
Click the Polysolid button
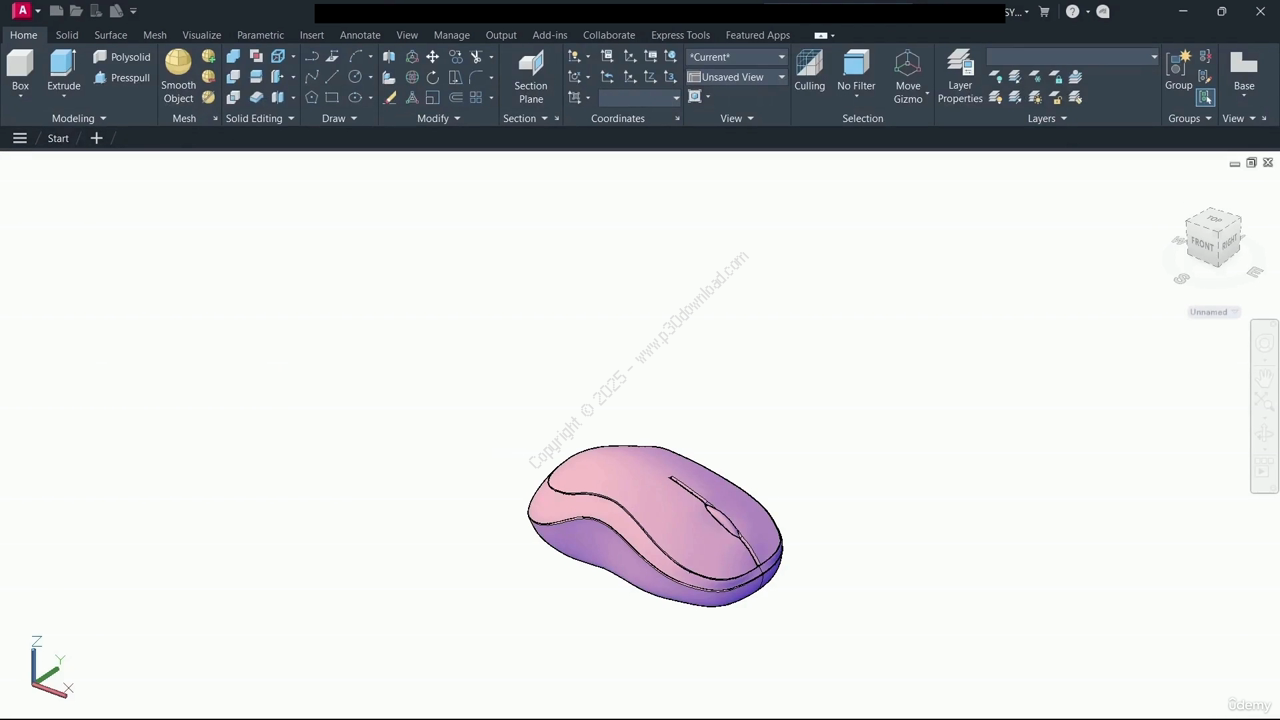[122, 57]
